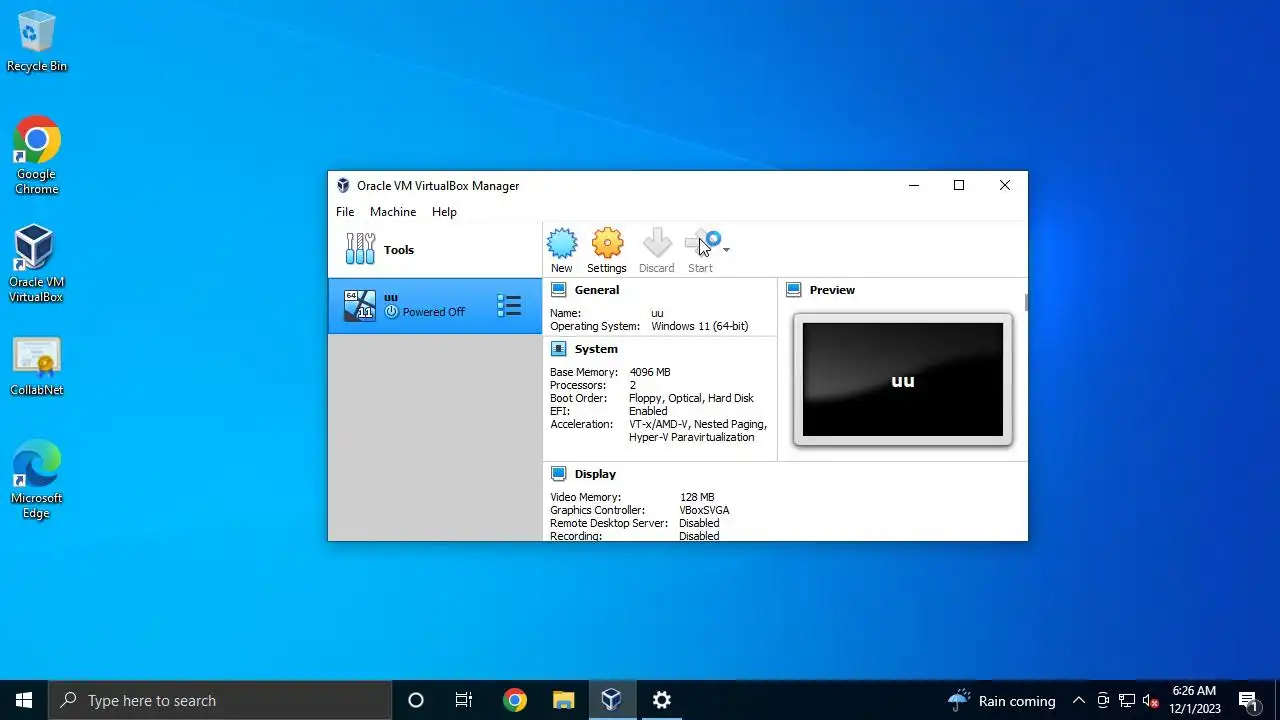Screen dimensions: 1280x720
Task: Click the System section chip icon
Action: tap(558, 349)
